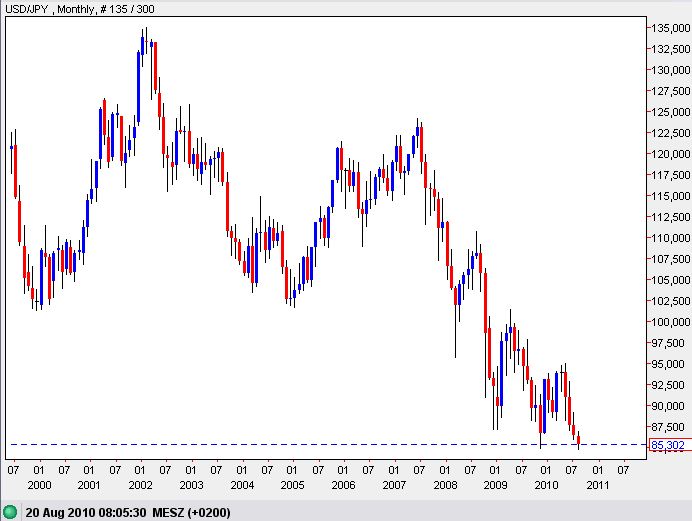This screenshot has width=692, height=521.
Task: Click the 2007 year label on time axis
Action: (394, 485)
